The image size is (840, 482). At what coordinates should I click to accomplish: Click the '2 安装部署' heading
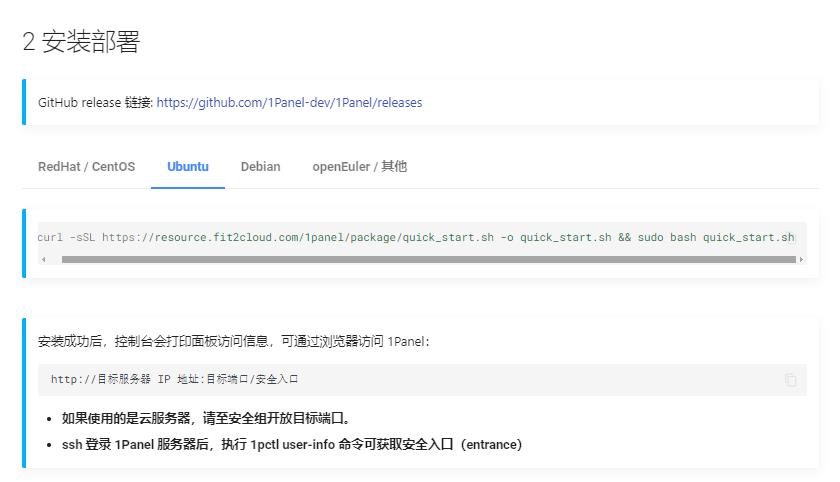pyautogui.click(x=81, y=41)
